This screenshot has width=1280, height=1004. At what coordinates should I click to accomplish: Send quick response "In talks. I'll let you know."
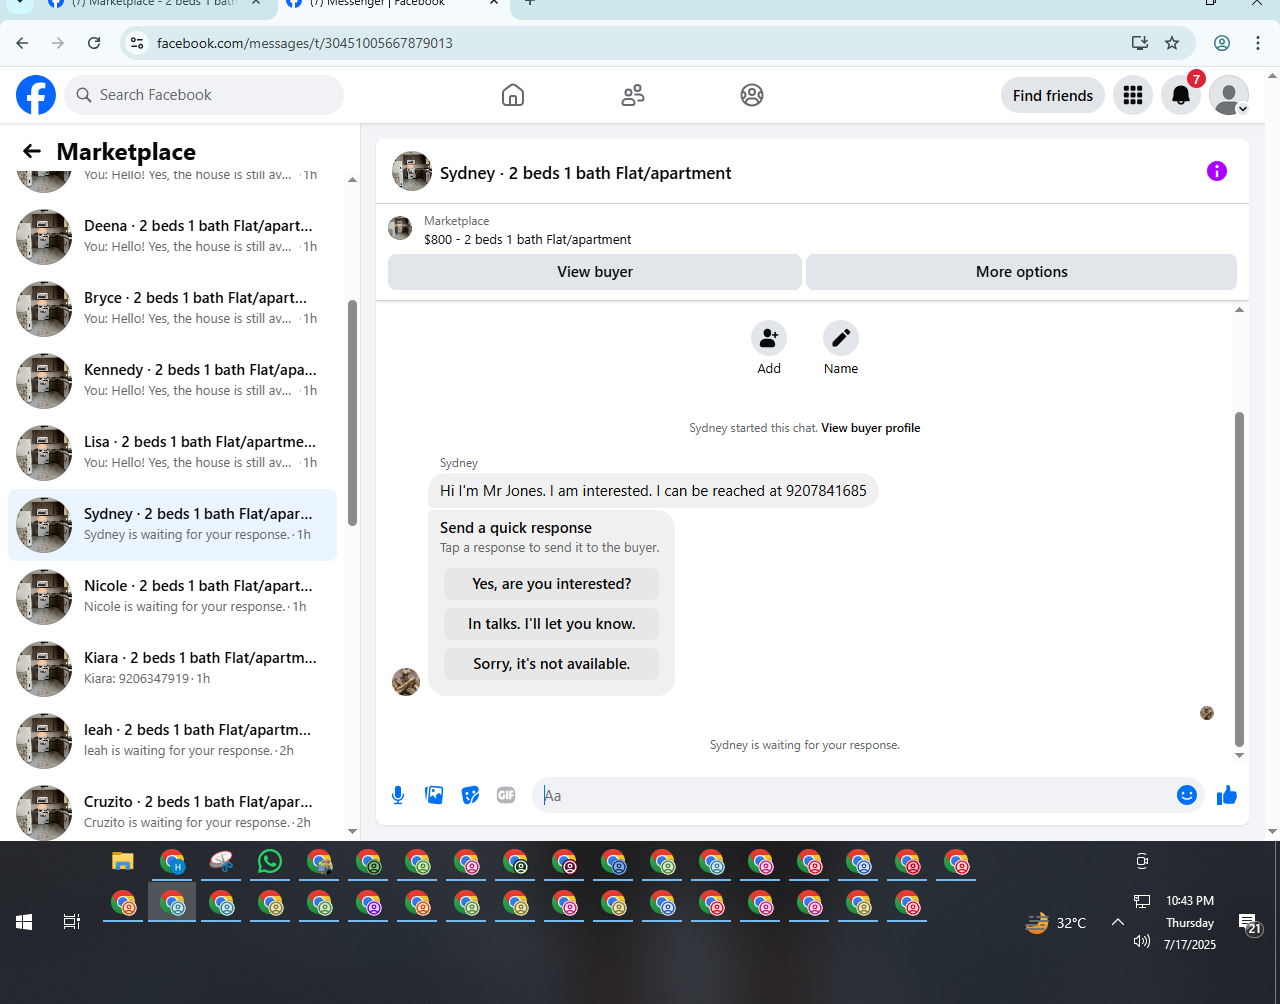(551, 624)
